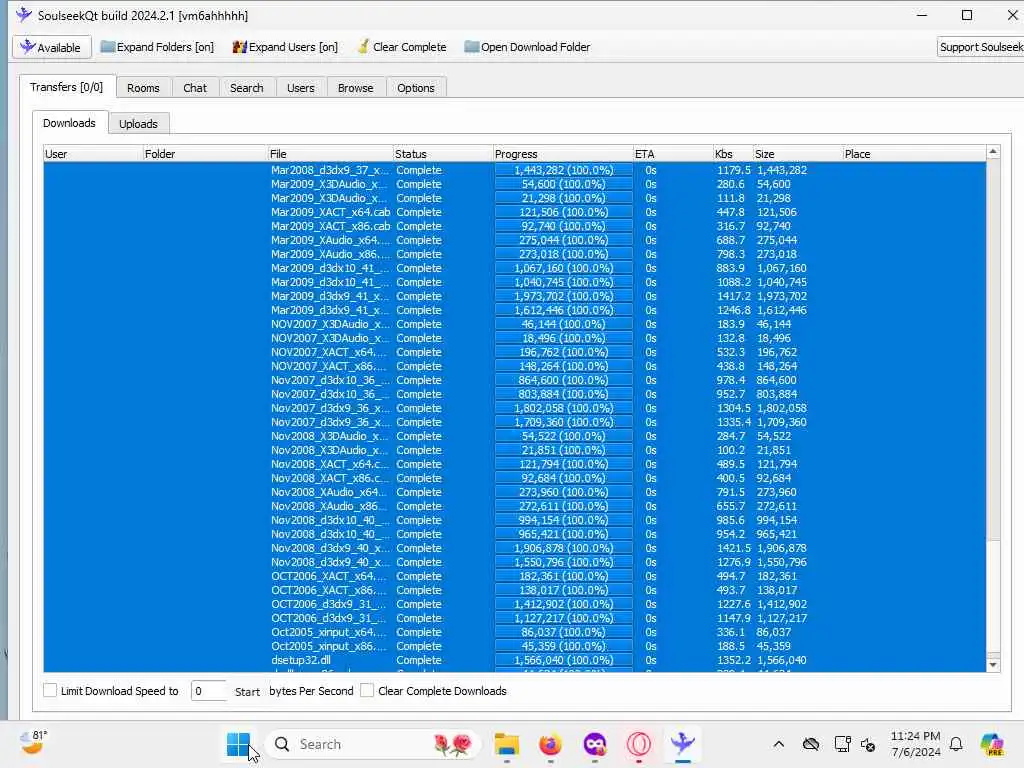Sort by the User column header

coord(93,154)
